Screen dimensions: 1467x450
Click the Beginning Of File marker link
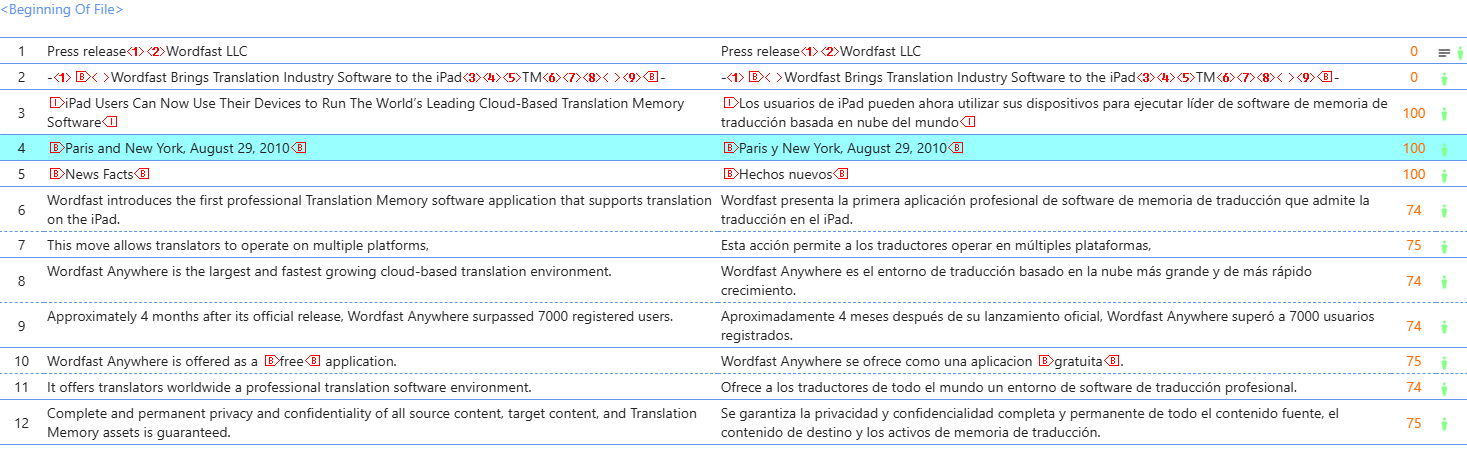(x=62, y=10)
